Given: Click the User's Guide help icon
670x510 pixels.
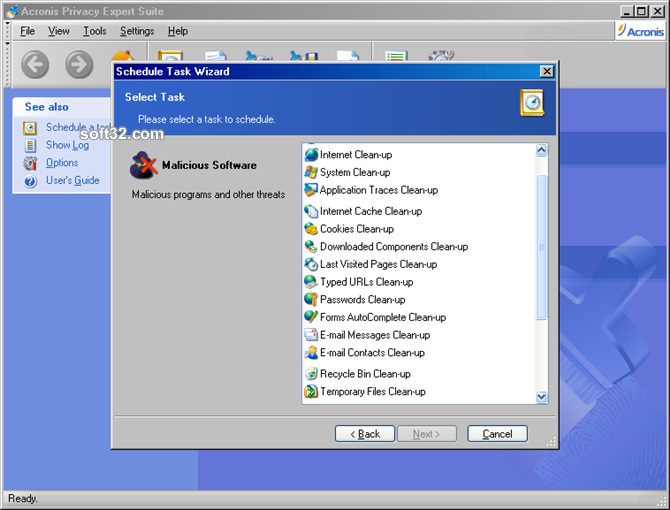Looking at the screenshot, I should 30,181.
